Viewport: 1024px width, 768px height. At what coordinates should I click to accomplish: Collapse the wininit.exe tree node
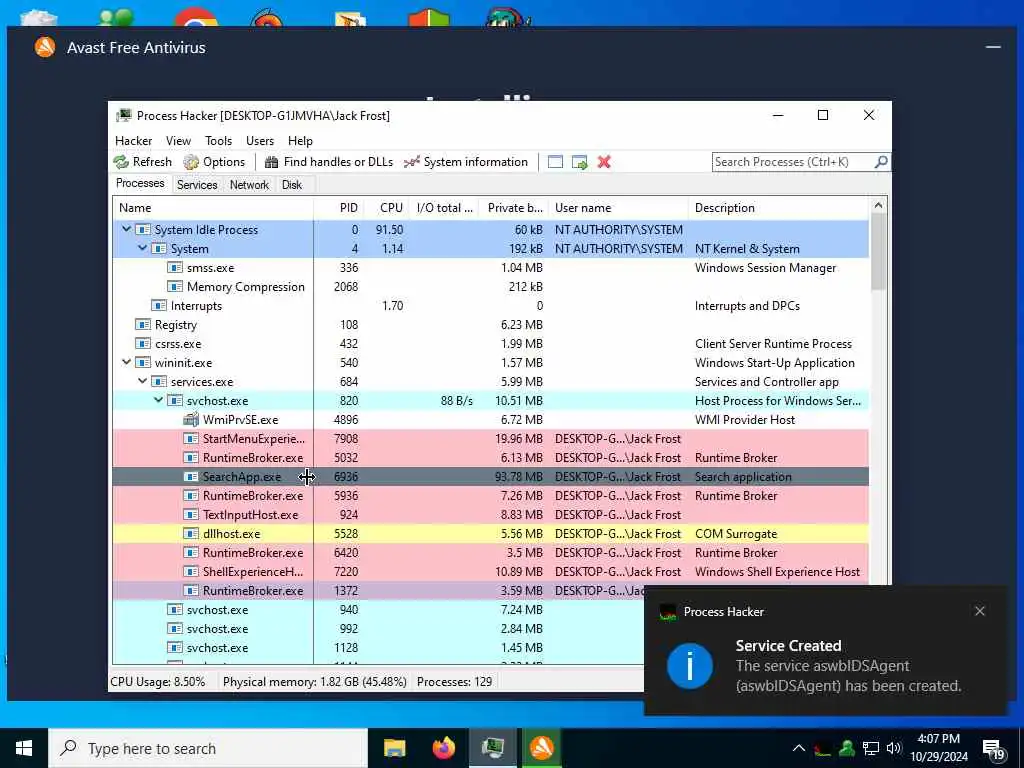(127, 362)
